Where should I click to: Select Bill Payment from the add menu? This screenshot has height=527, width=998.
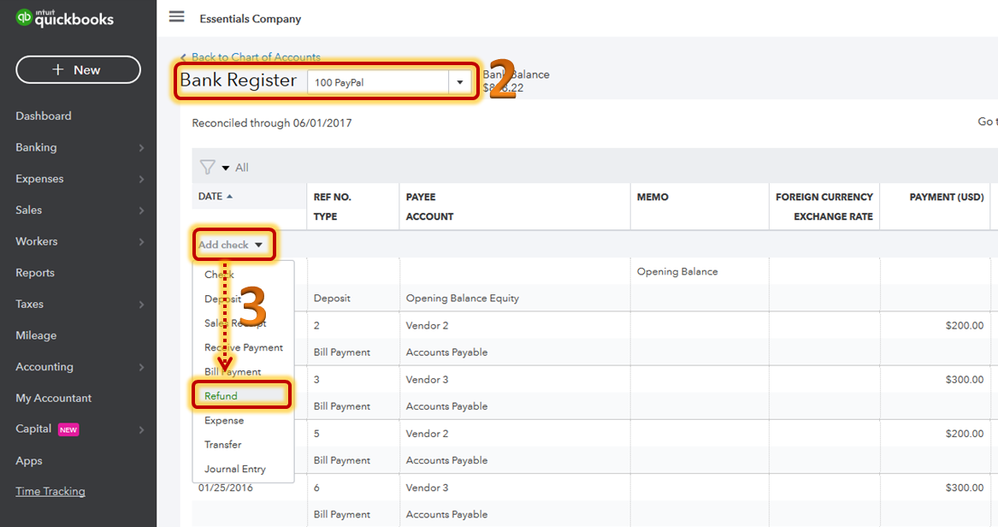point(232,372)
